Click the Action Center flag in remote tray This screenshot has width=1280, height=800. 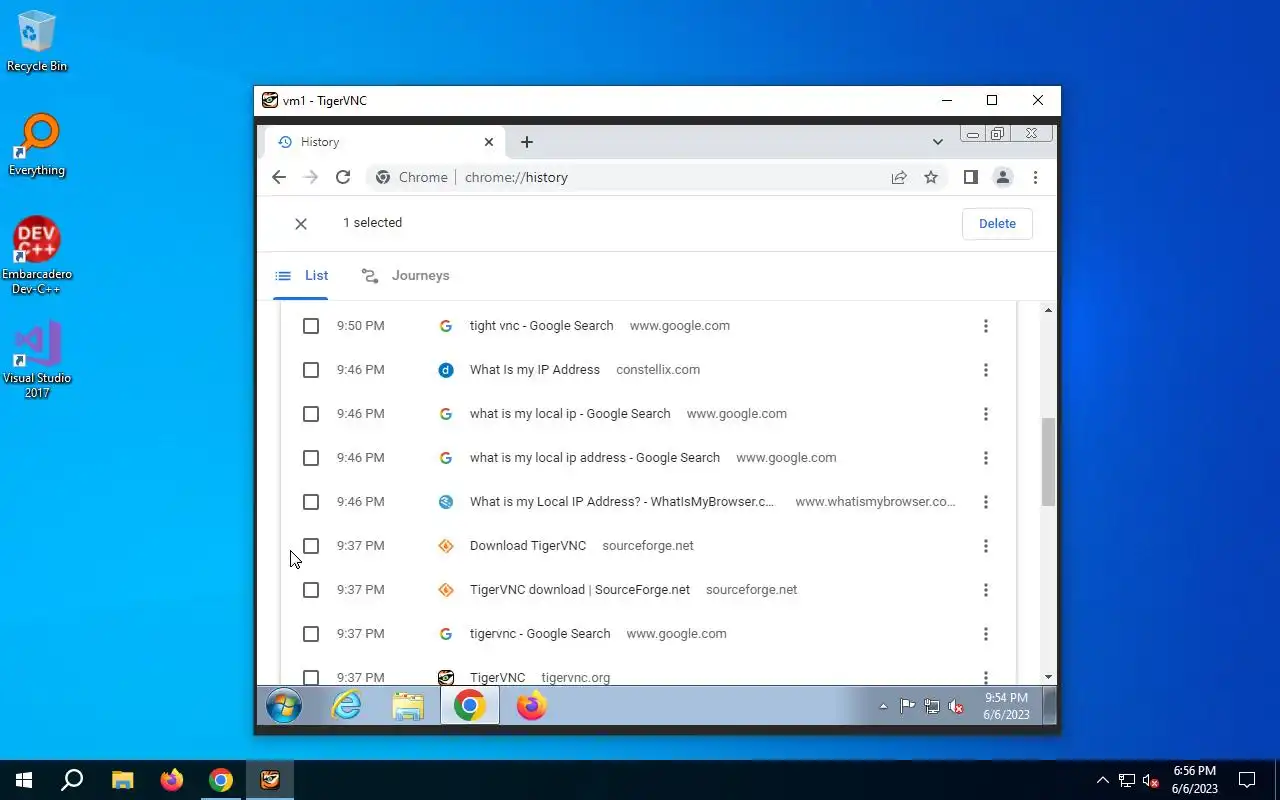907,707
